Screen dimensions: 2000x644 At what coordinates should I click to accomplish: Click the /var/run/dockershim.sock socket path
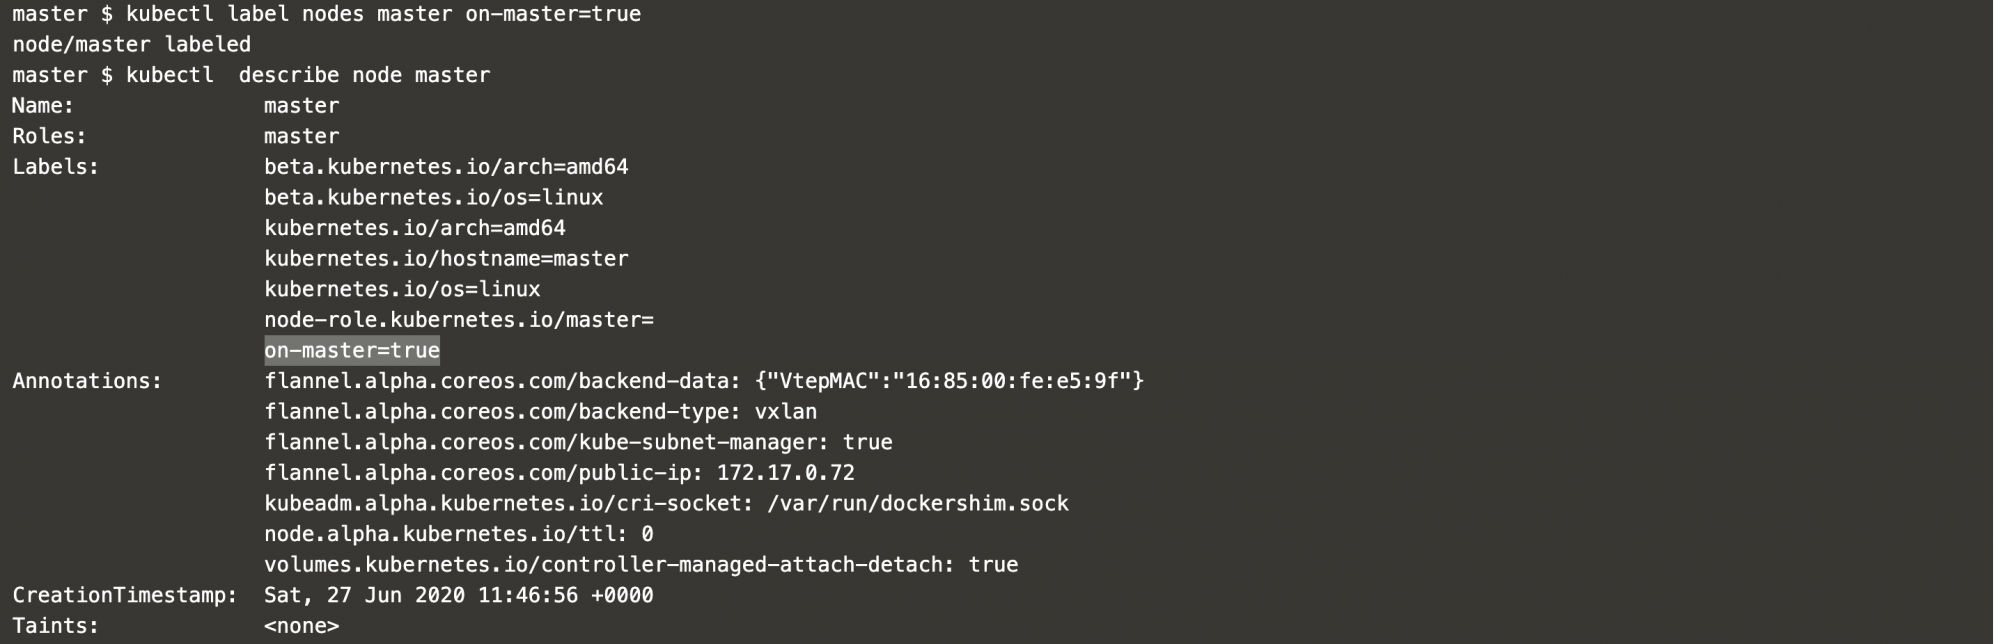click(x=918, y=504)
